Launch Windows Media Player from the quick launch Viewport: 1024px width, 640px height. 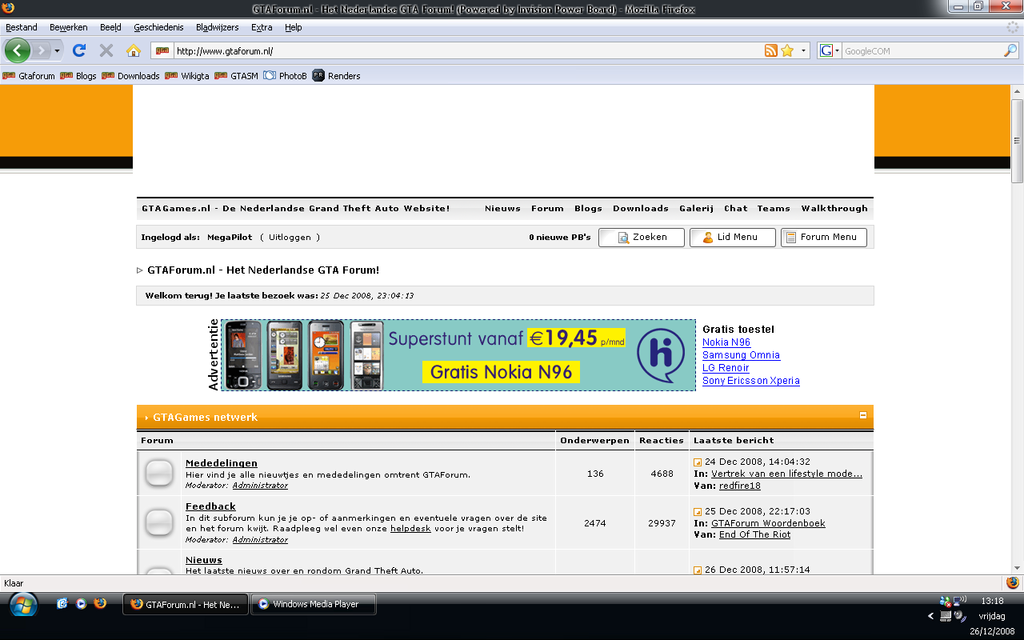(x=81, y=603)
